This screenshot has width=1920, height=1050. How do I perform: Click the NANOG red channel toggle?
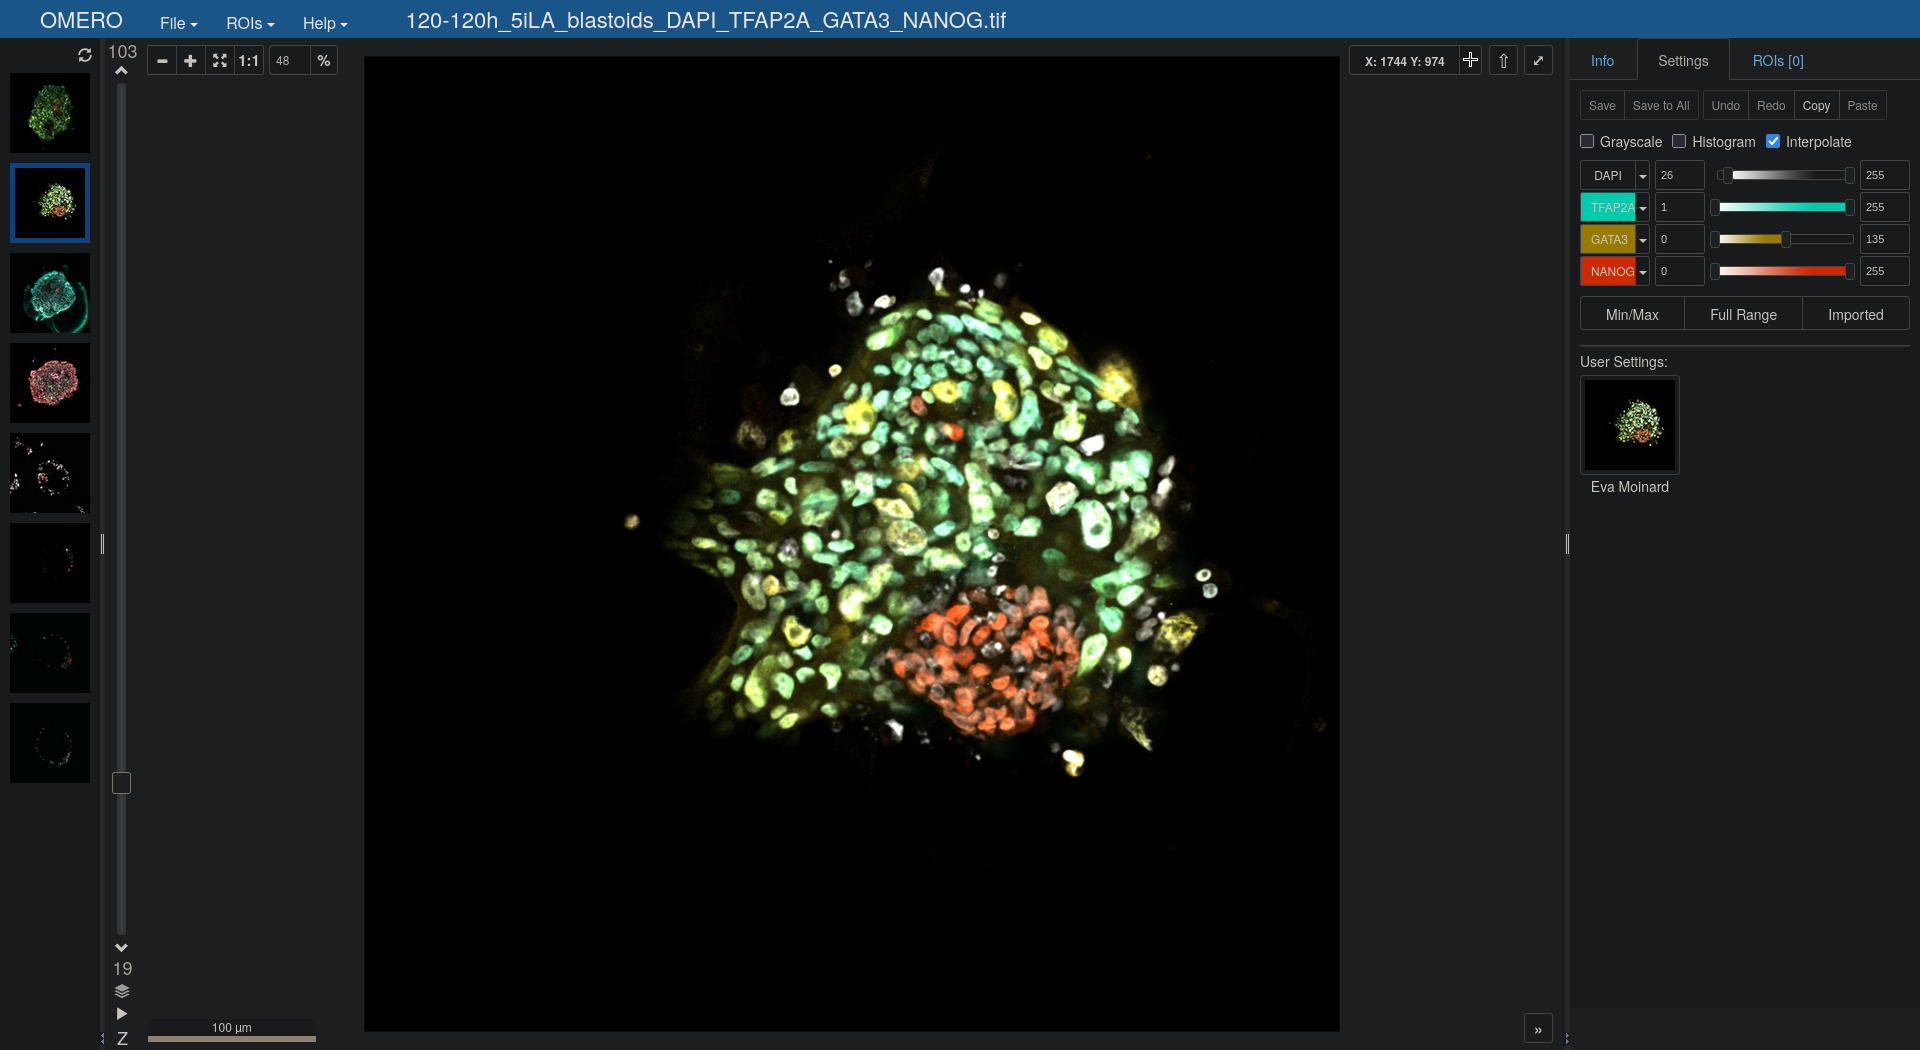(1608, 272)
